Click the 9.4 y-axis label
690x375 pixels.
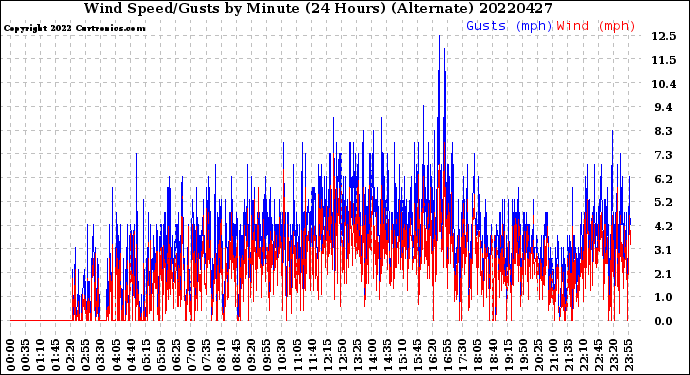[664, 107]
